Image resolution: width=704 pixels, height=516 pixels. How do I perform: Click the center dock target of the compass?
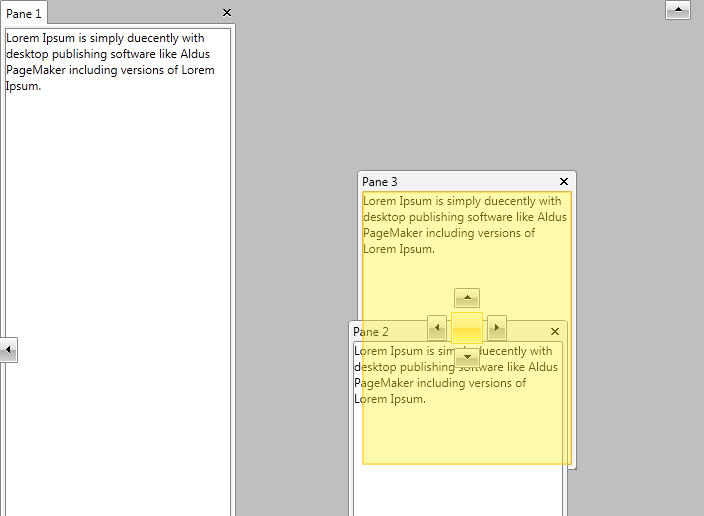click(467, 328)
